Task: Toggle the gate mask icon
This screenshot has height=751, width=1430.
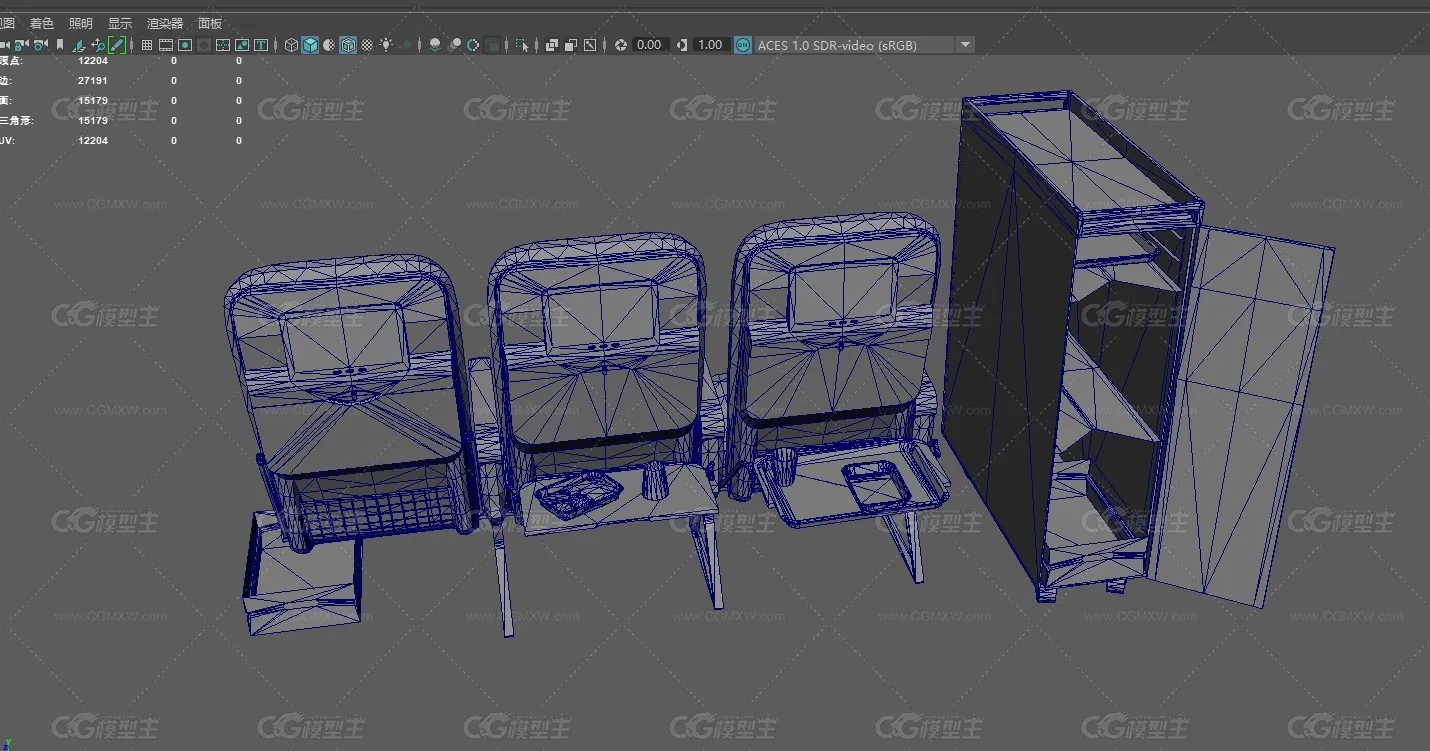Action: point(204,45)
